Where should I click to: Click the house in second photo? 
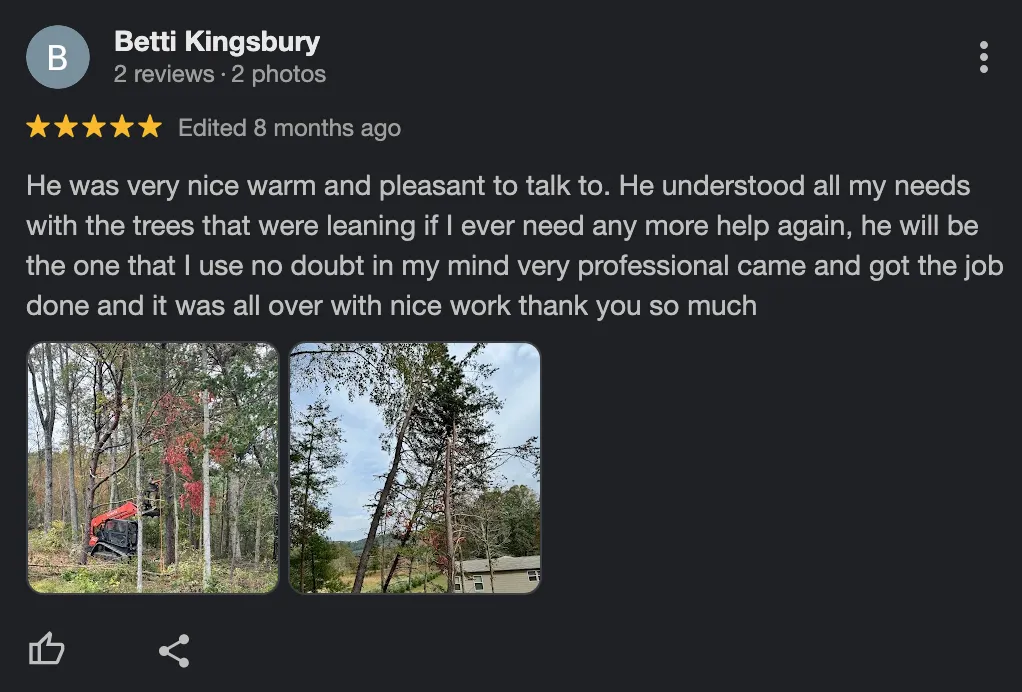click(499, 573)
